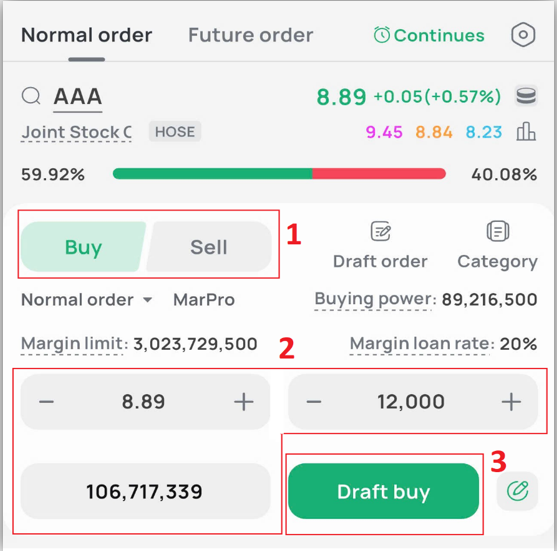557x551 pixels.
Task: Expand the Normal order dropdown
Action: point(87,300)
